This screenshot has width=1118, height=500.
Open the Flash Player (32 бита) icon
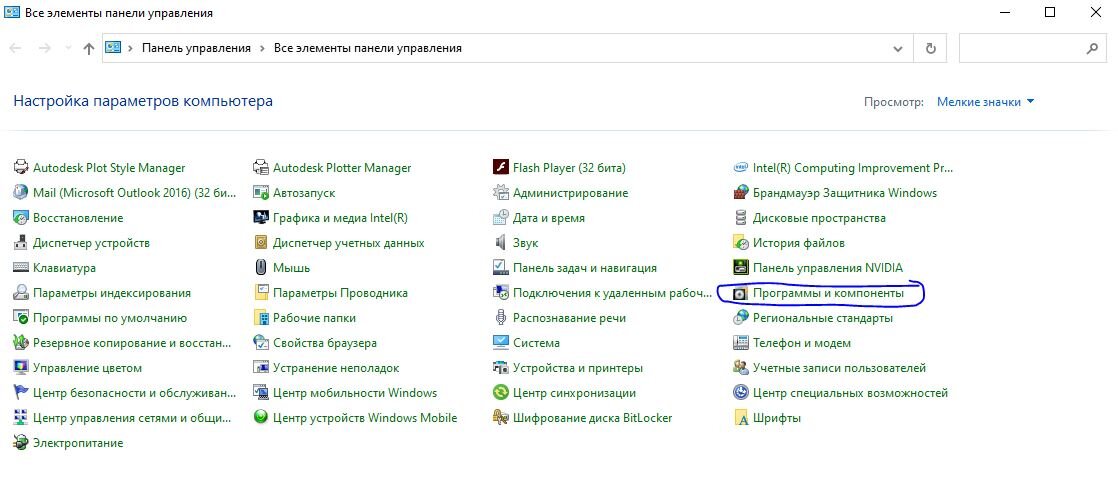click(x=501, y=168)
